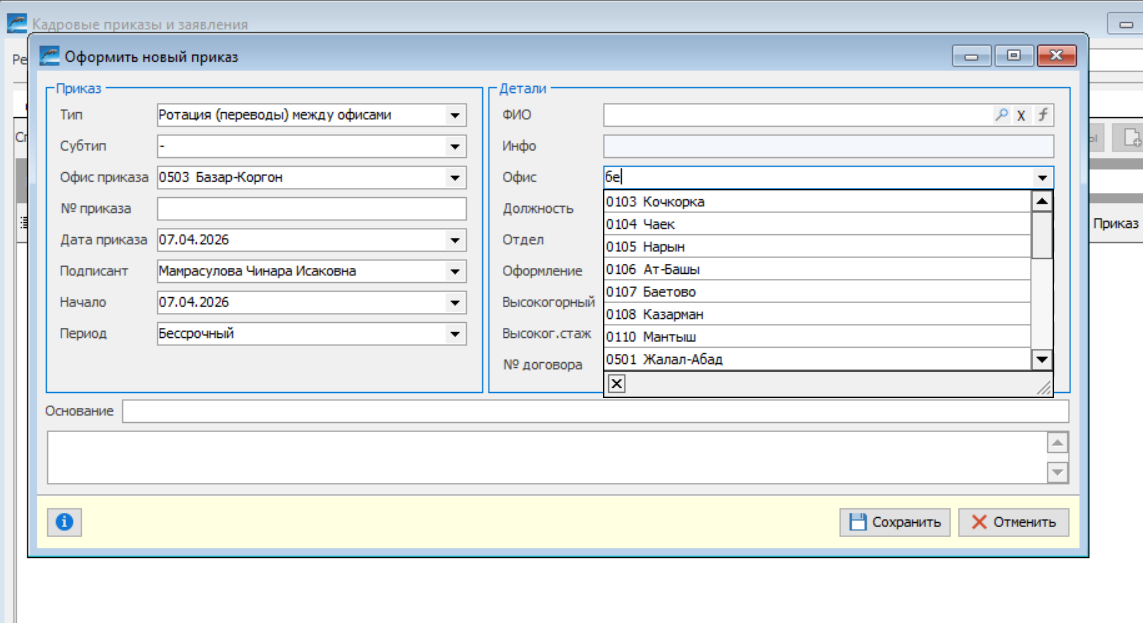The image size is (1143, 623).
Task: Open the Офис приказа dropdown
Action: [x=455, y=178]
